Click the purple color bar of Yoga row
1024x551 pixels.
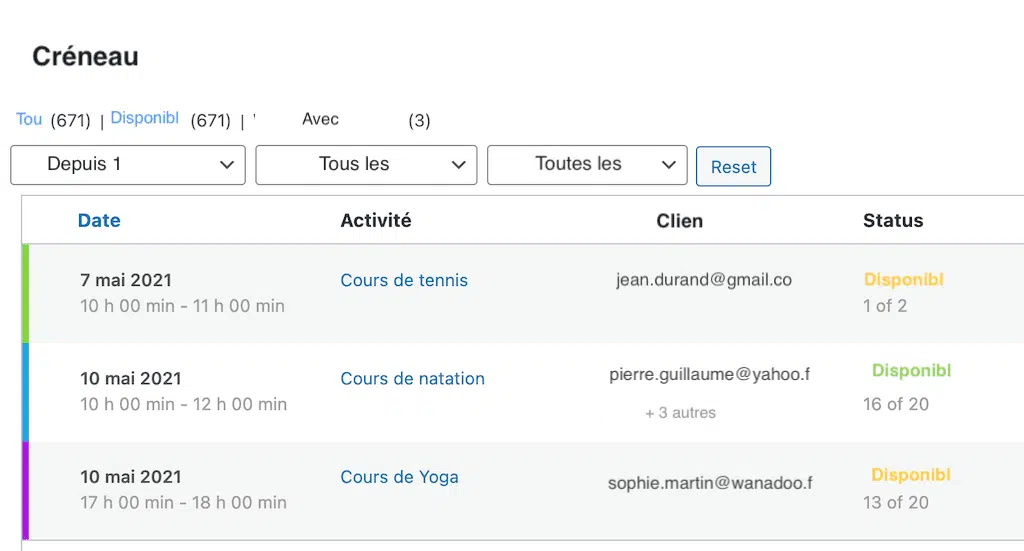pos(25,491)
